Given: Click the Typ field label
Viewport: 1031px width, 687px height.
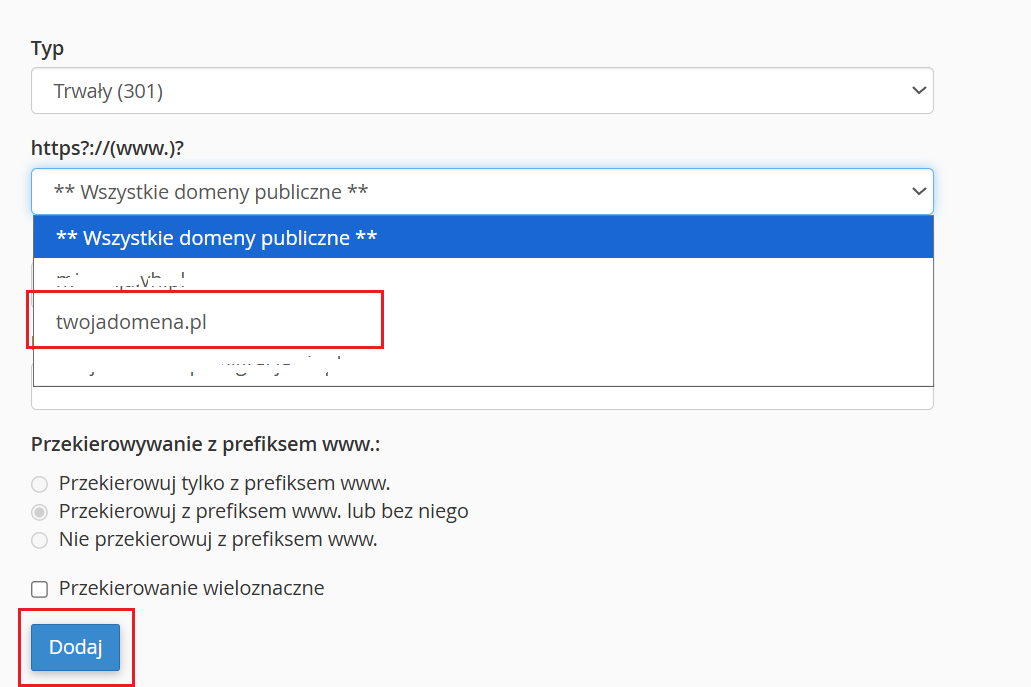Looking at the screenshot, I should pos(47,49).
